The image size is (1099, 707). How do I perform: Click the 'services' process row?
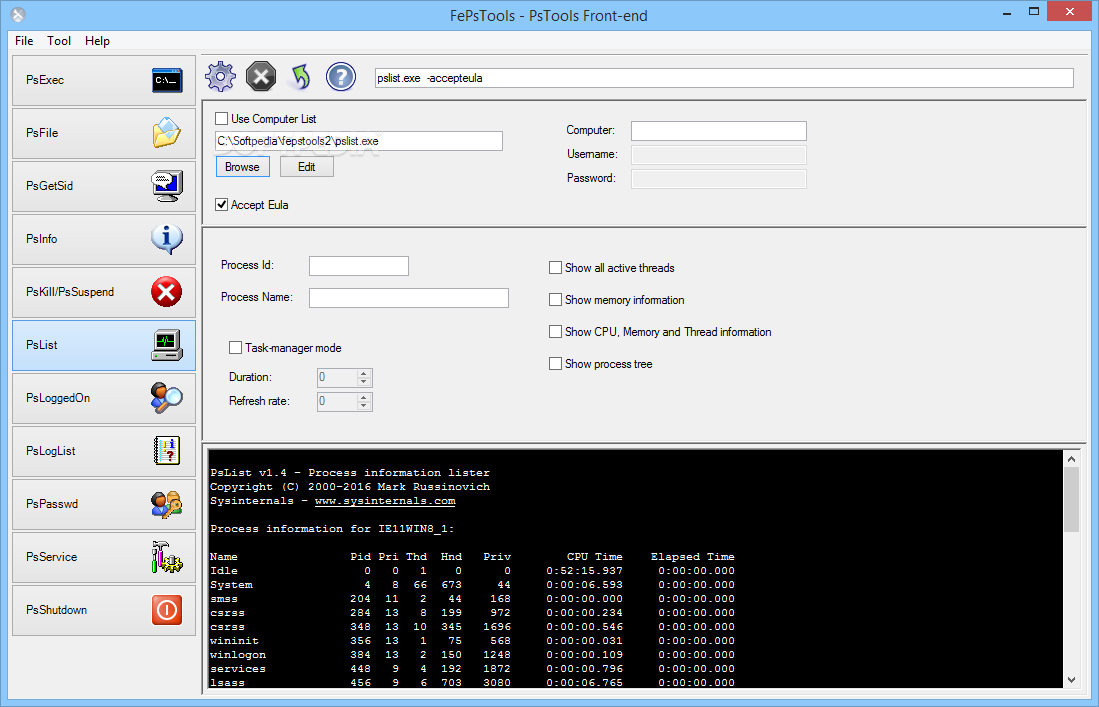coord(472,669)
